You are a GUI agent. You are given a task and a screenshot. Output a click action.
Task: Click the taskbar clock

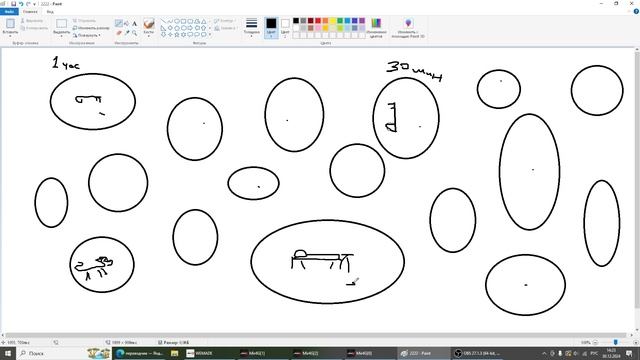pyautogui.click(x=611, y=353)
